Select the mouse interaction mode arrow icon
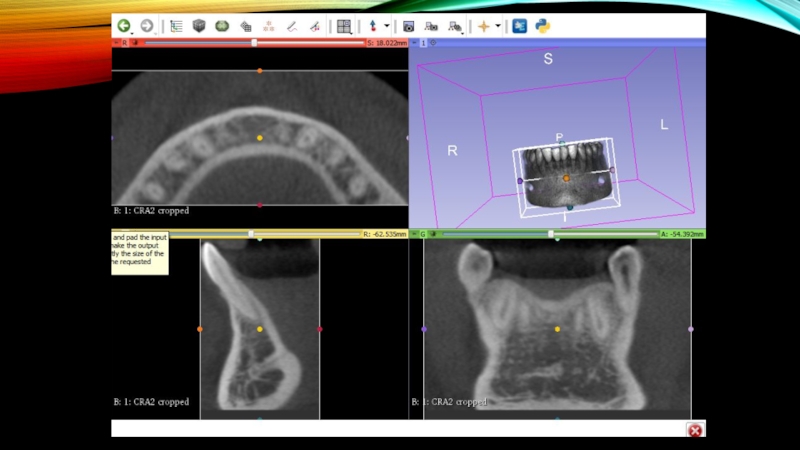800x450 pixels. coord(373,26)
